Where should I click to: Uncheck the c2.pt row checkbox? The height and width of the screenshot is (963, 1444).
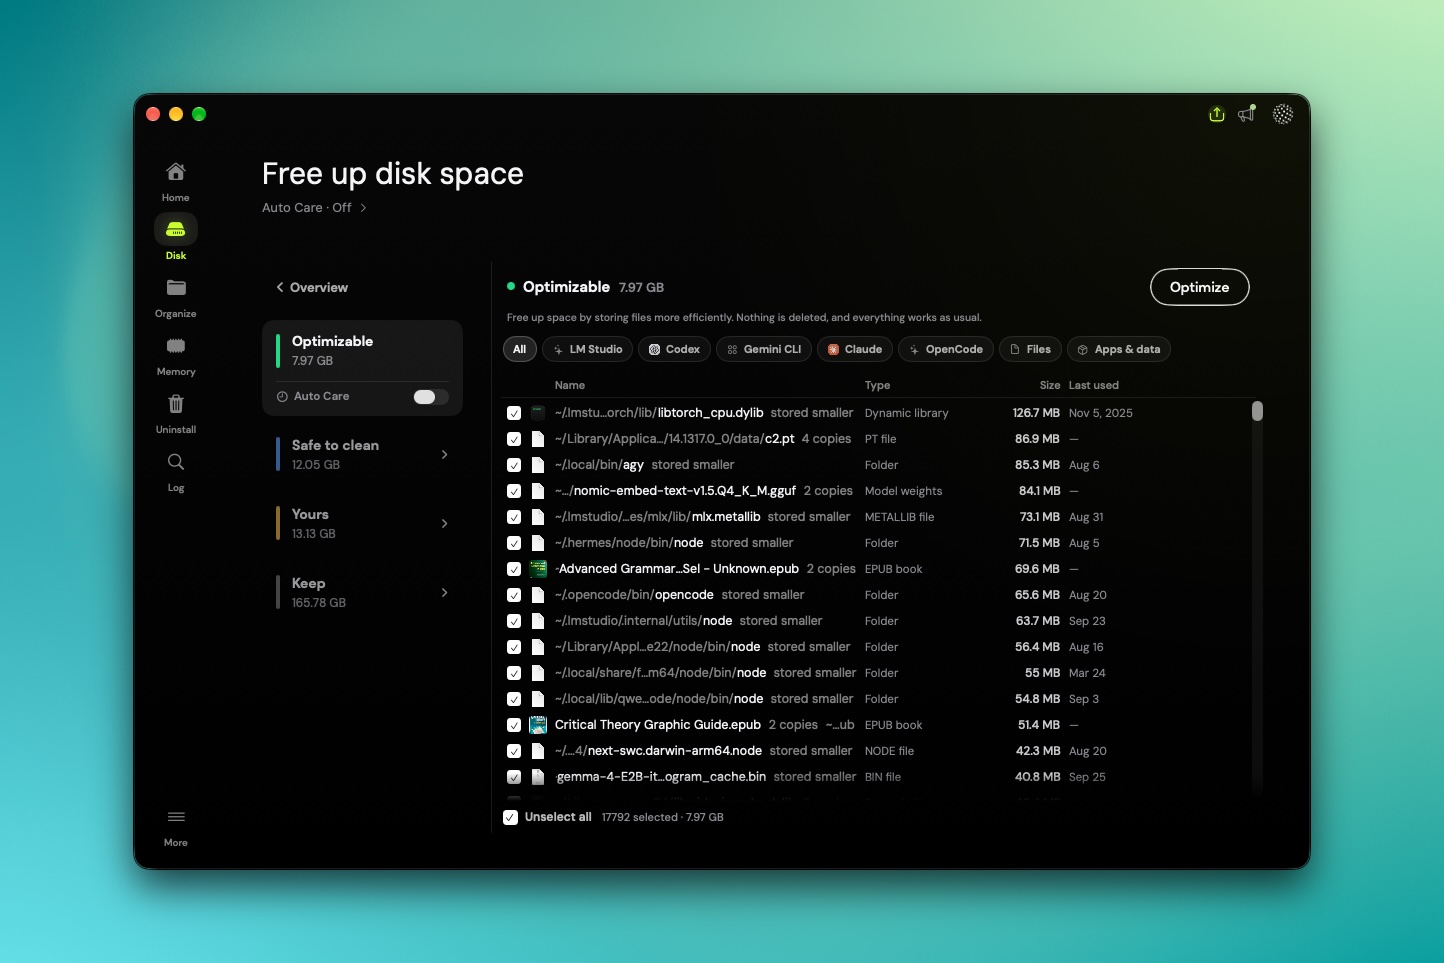(x=514, y=439)
